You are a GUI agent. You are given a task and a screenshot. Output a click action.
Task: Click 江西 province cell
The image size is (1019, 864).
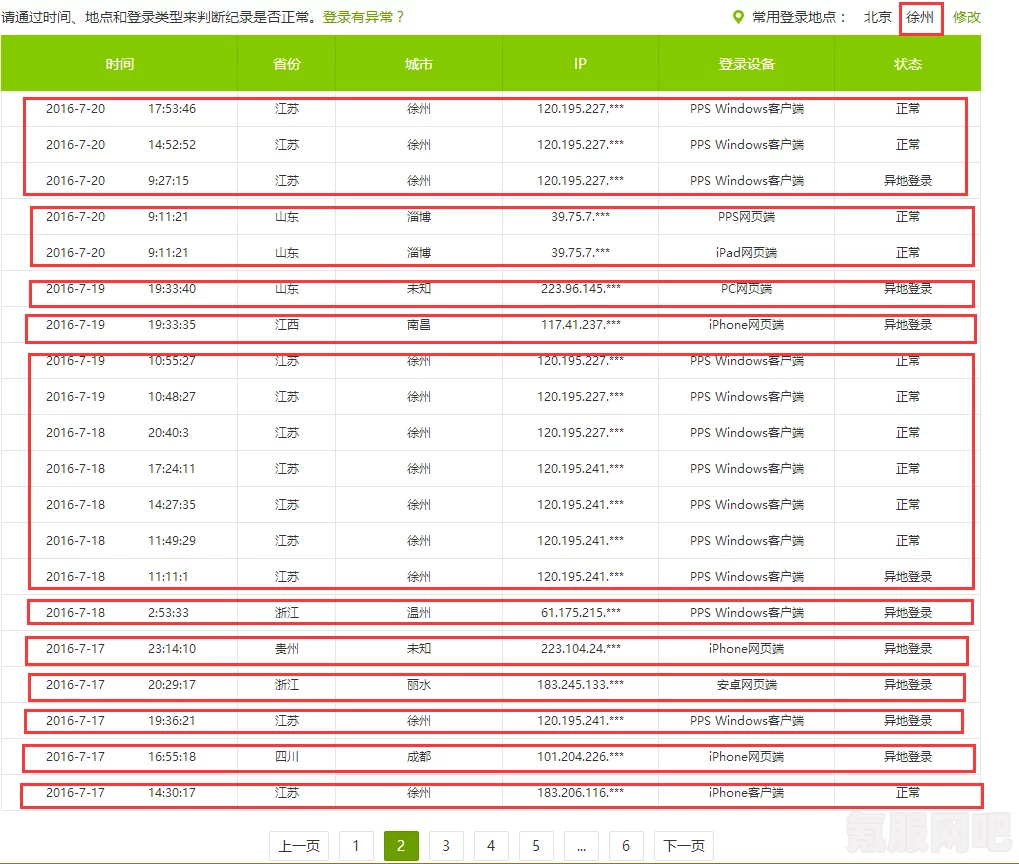tap(287, 324)
